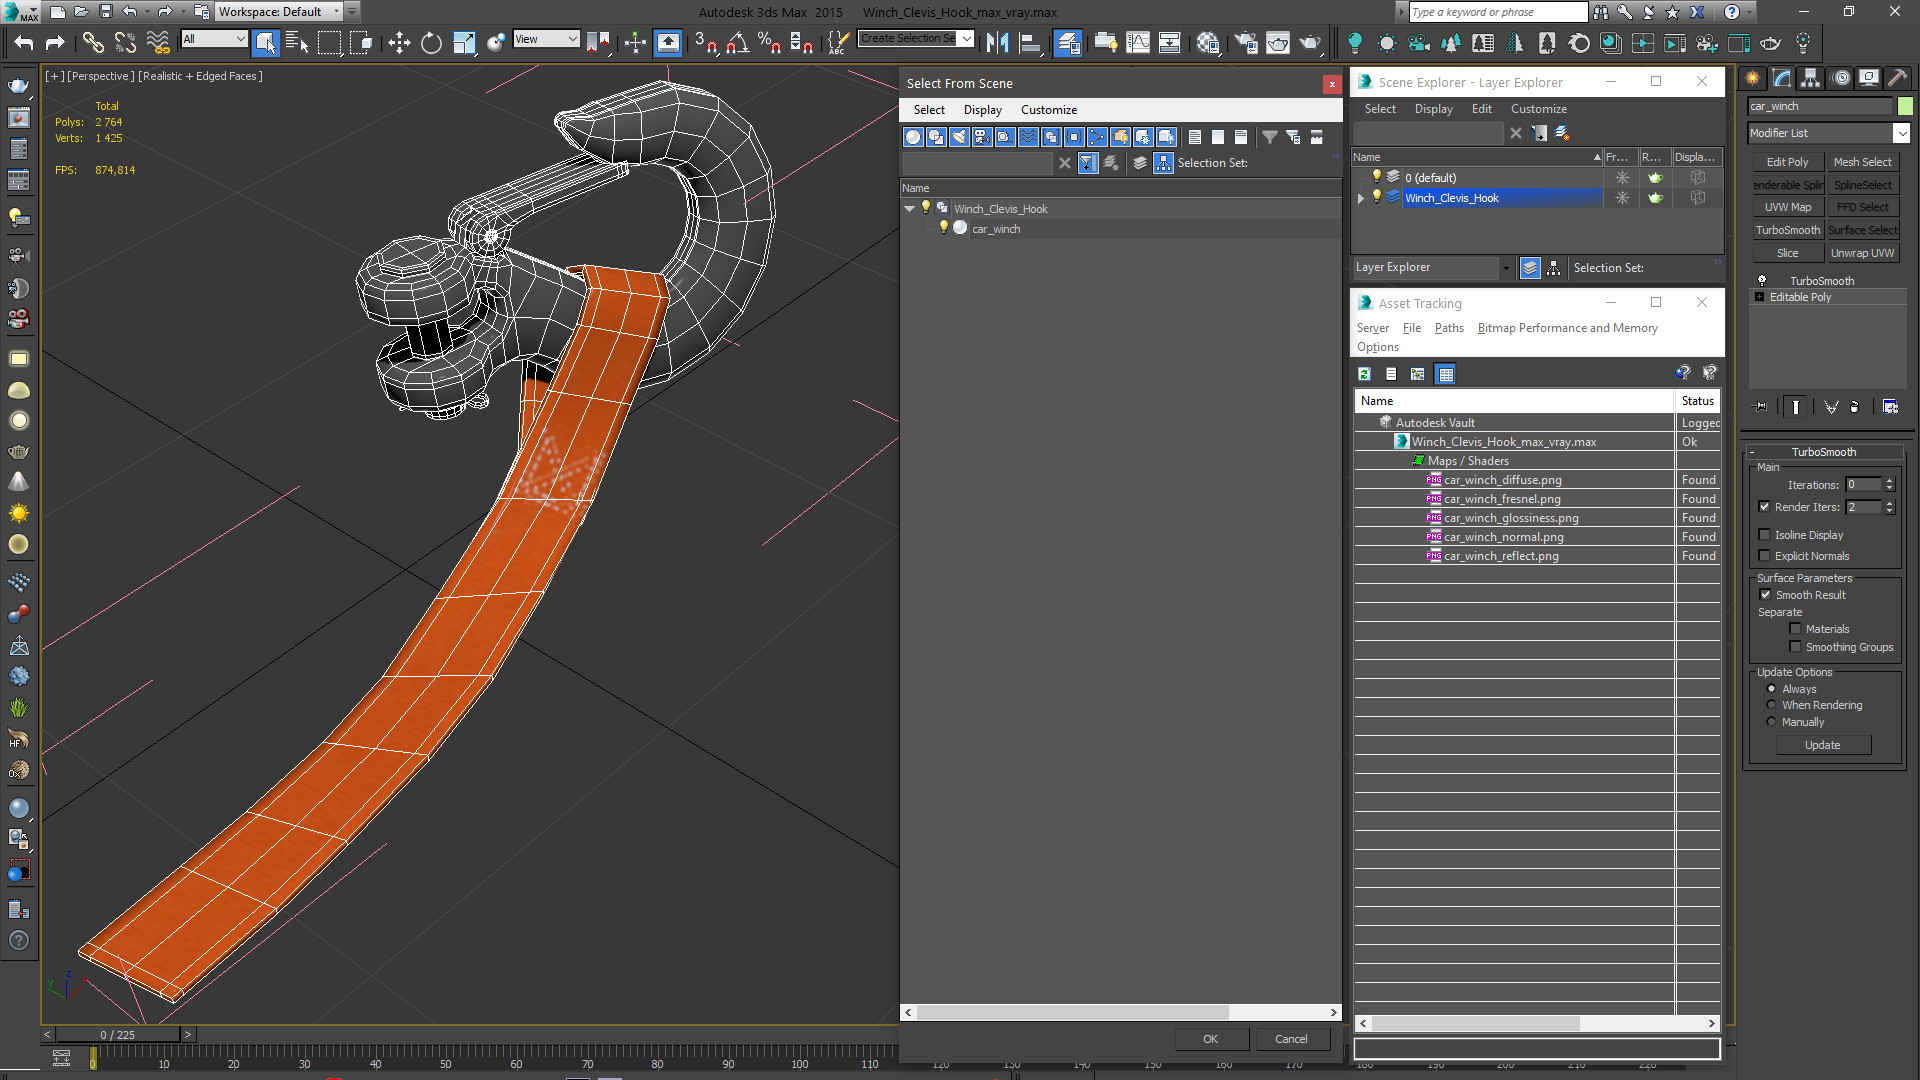
Task: Click the Unwrap UVW modifier button
Action: click(1862, 253)
